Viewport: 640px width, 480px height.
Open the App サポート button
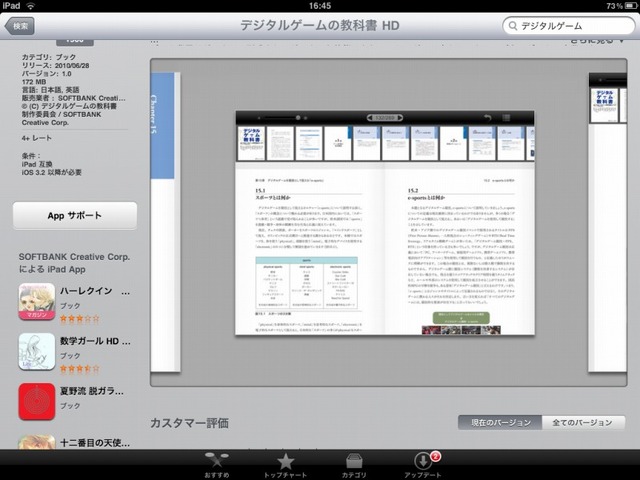tap(75, 216)
